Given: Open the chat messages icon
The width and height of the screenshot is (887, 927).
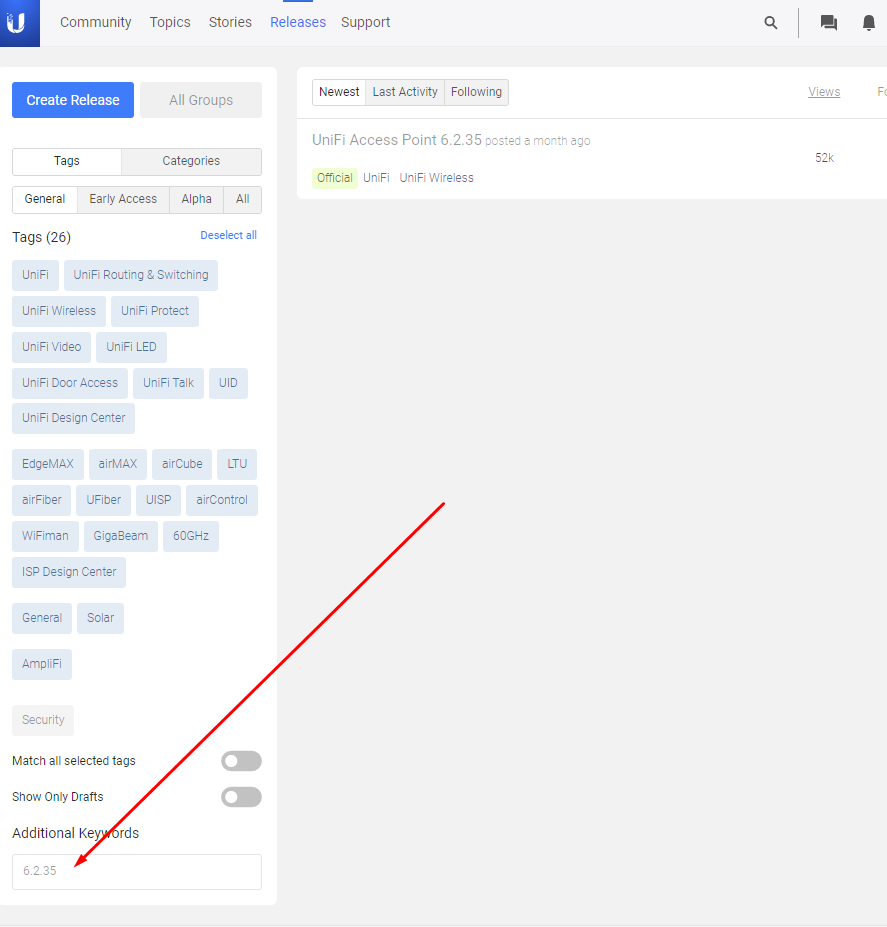Looking at the screenshot, I should (x=828, y=23).
